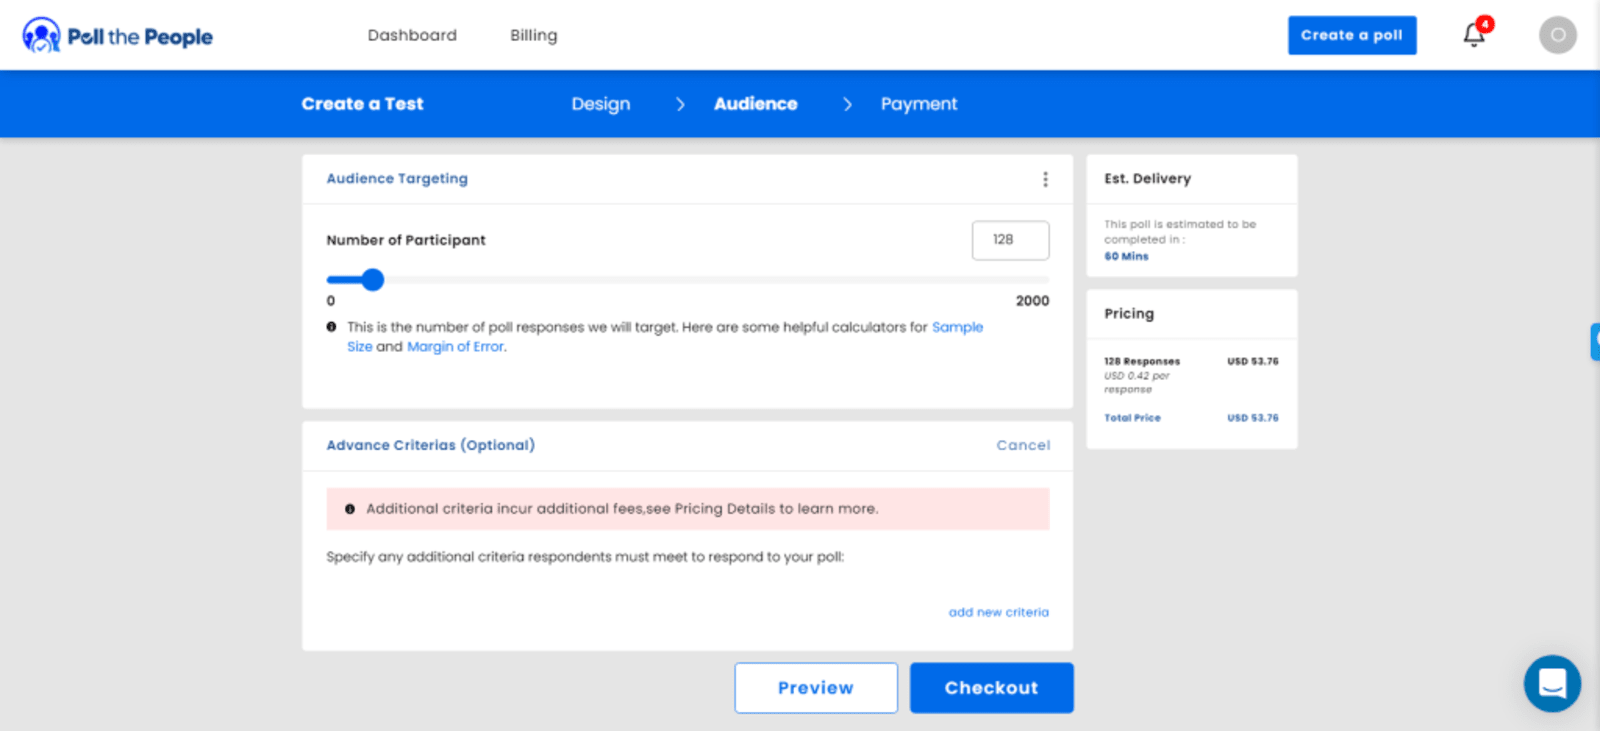This screenshot has height=731, width=1600.
Task: Open the Audience Targeting three-dot menu
Action: [x=1045, y=179]
